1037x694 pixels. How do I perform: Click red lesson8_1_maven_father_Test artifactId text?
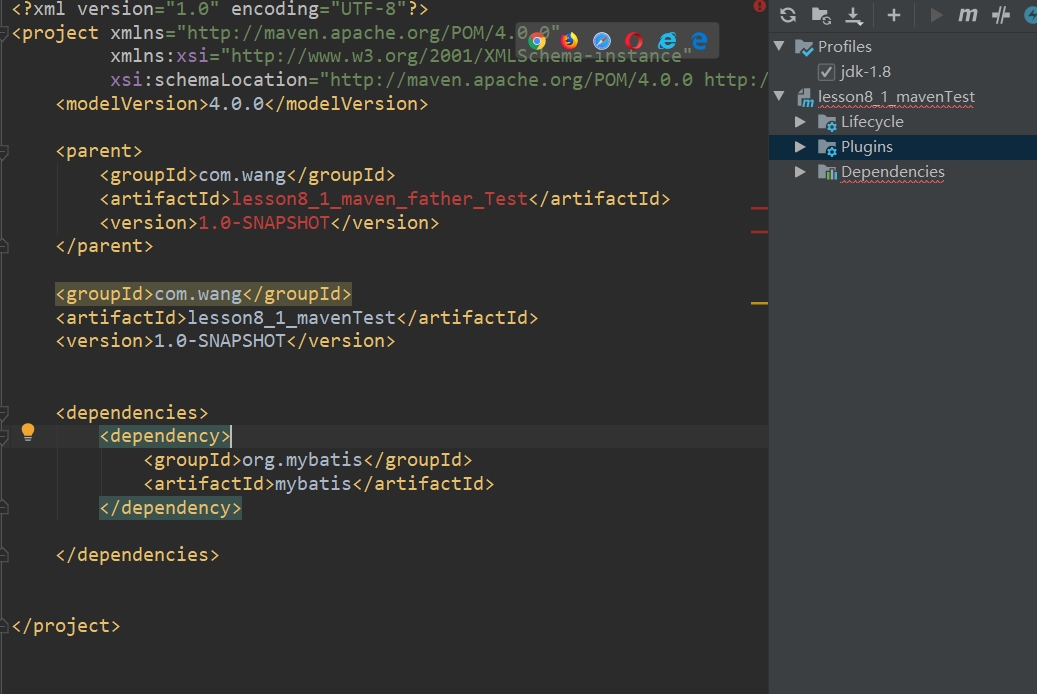(x=380, y=199)
